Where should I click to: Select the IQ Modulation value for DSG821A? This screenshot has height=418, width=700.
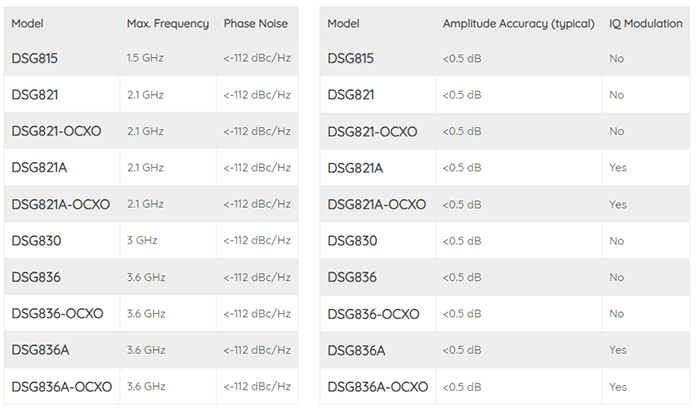coord(618,167)
